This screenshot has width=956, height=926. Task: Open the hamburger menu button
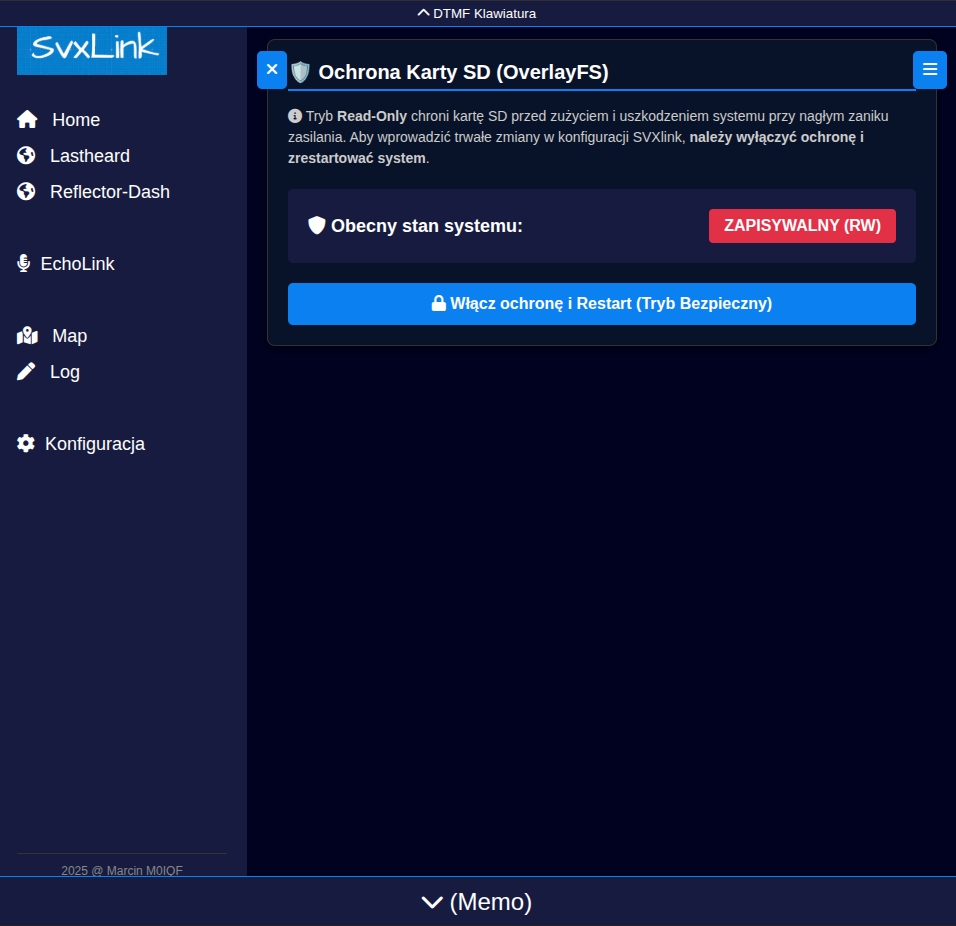point(929,70)
